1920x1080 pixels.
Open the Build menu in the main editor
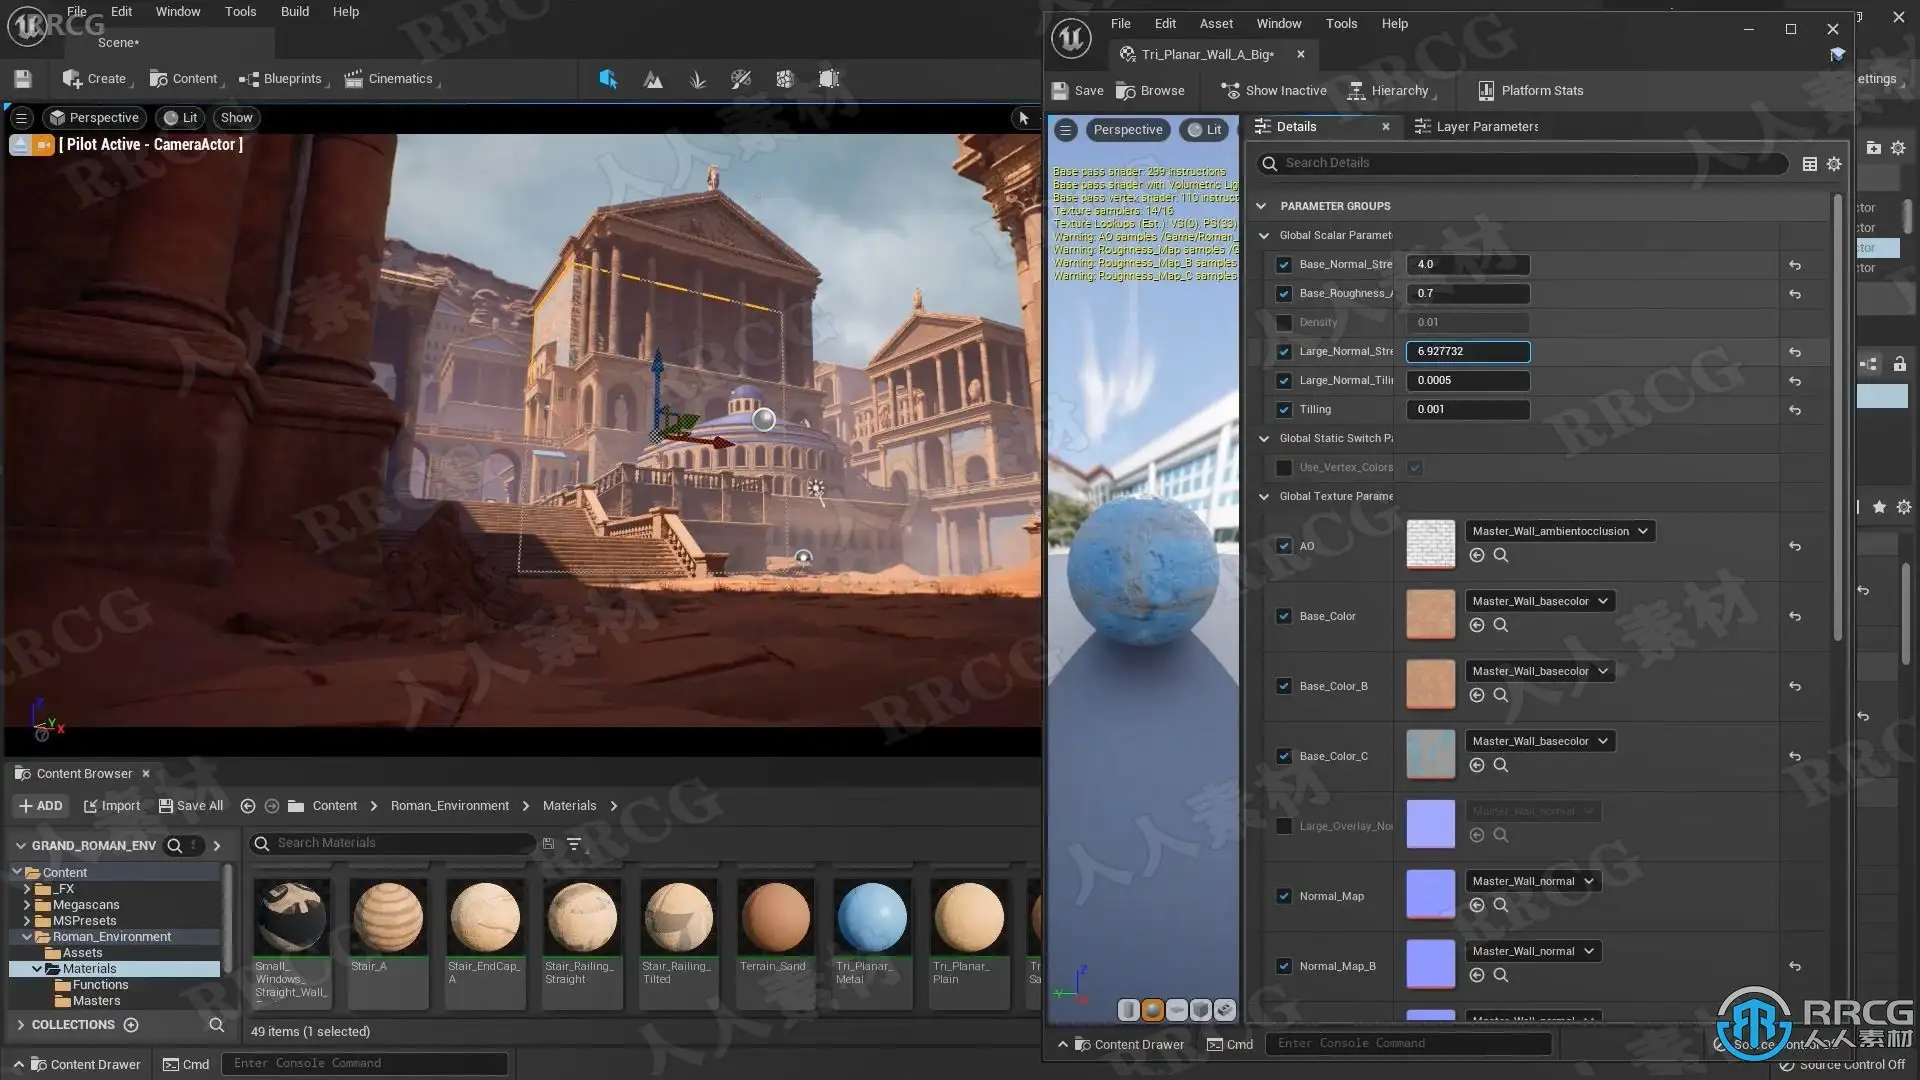294,12
